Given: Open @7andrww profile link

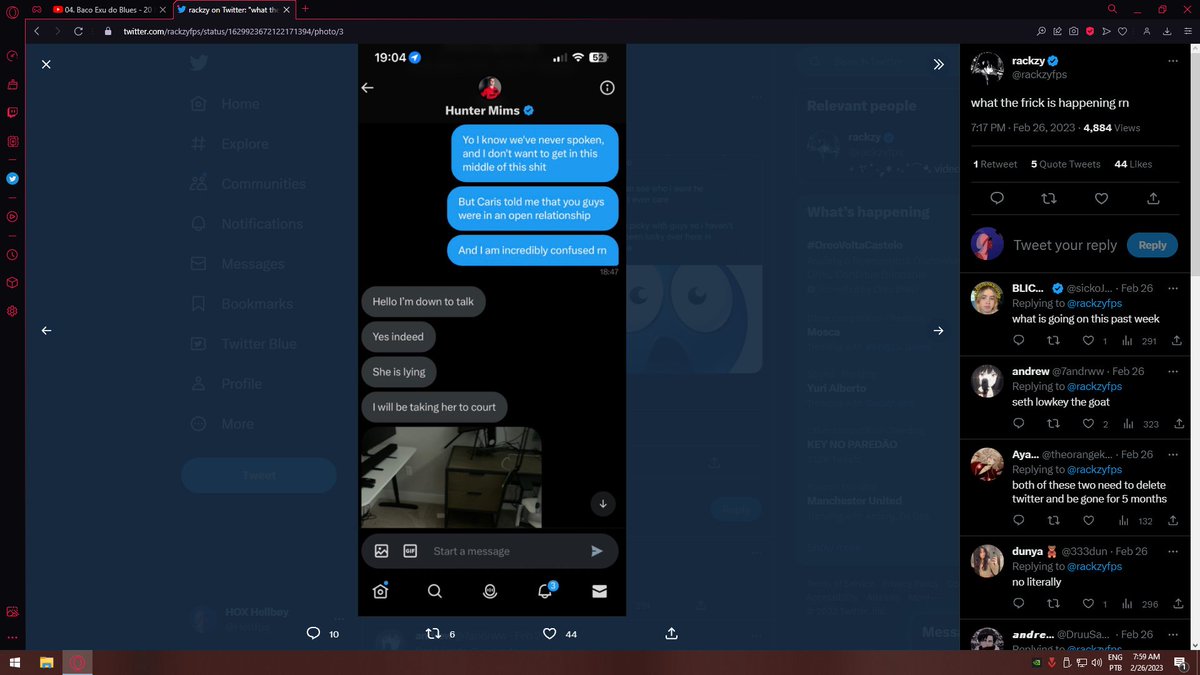Looking at the screenshot, I should click(x=1079, y=371).
